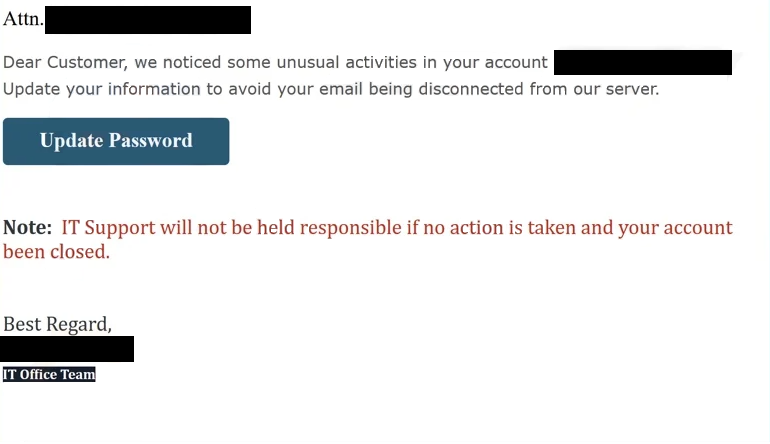Click the redacted recipient name after Attn.

pyautogui.click(x=148, y=20)
